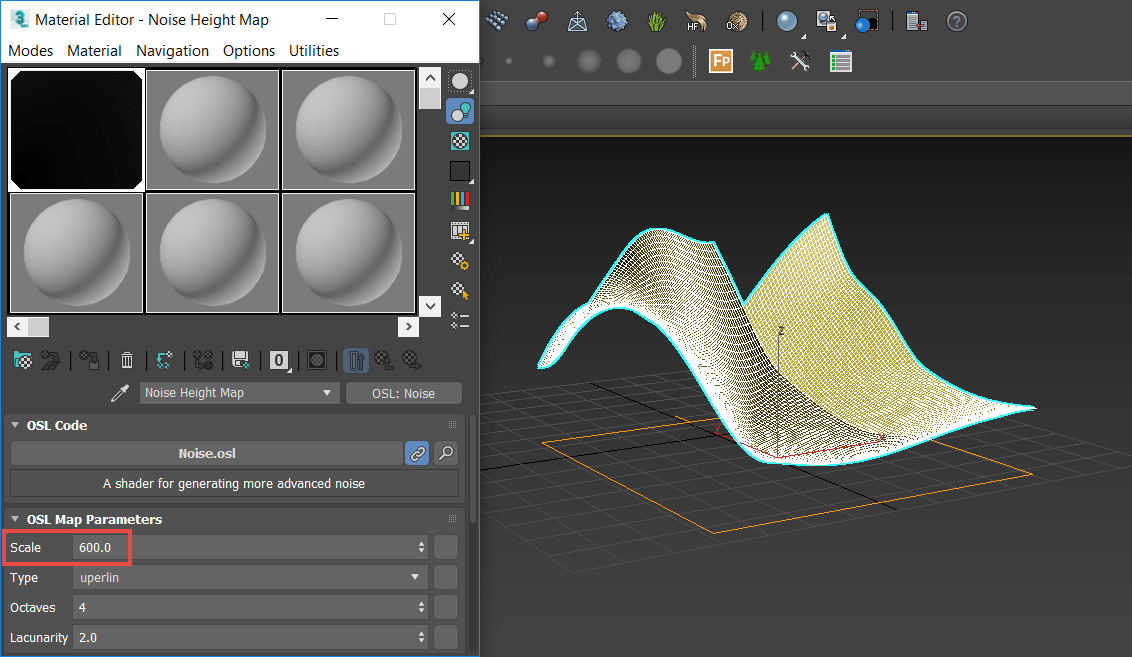Open the wrench and hammer tools icon
The width and height of the screenshot is (1132, 657).
pyautogui.click(x=800, y=61)
